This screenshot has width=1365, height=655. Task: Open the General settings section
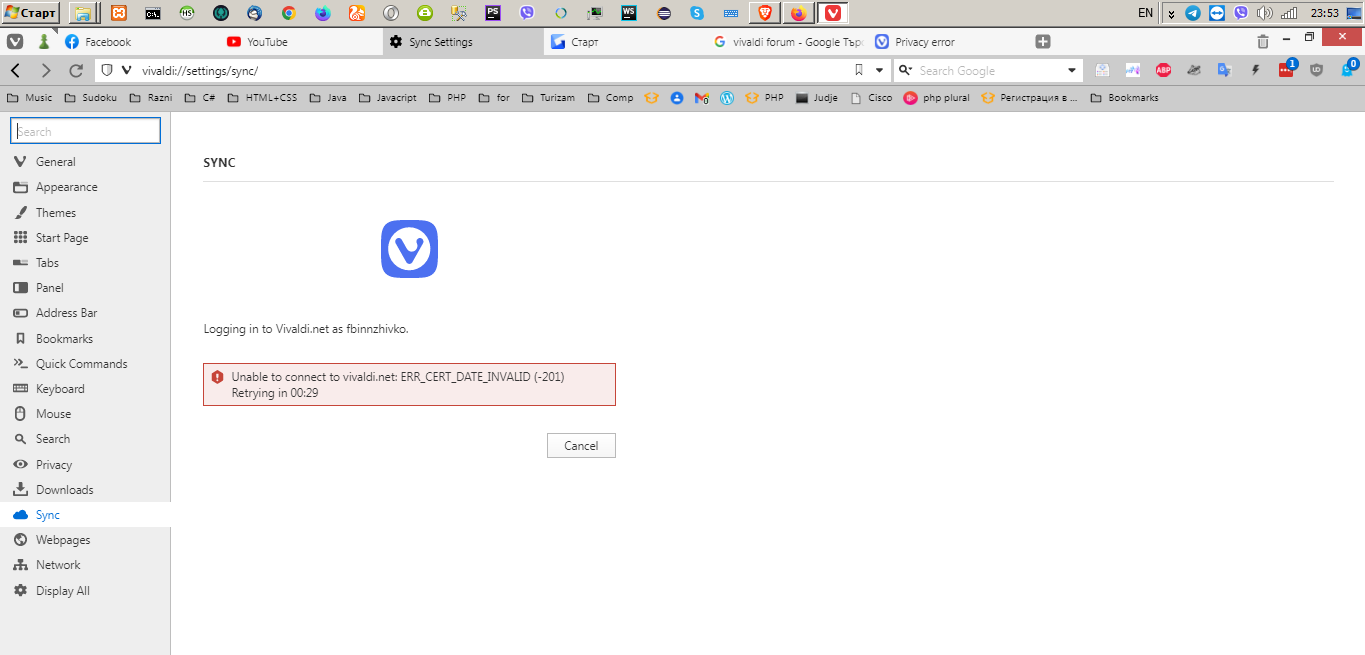[x=85, y=162]
